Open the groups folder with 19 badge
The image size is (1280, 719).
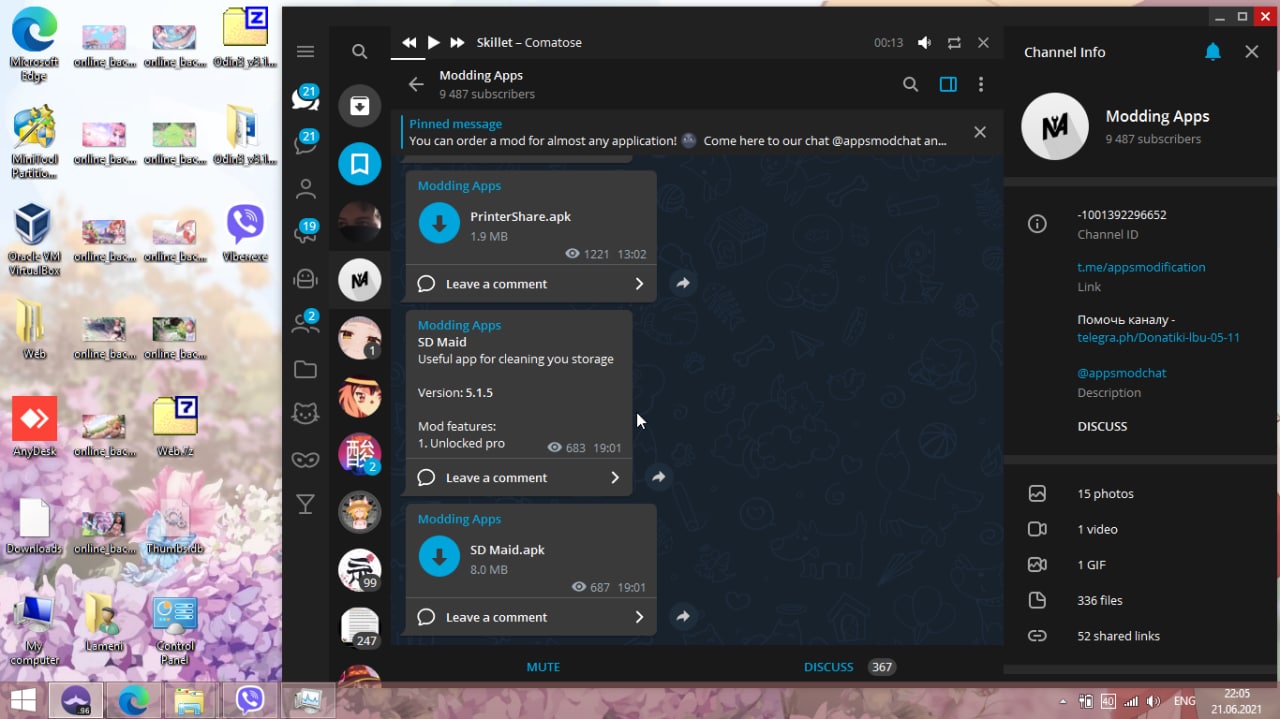305,233
